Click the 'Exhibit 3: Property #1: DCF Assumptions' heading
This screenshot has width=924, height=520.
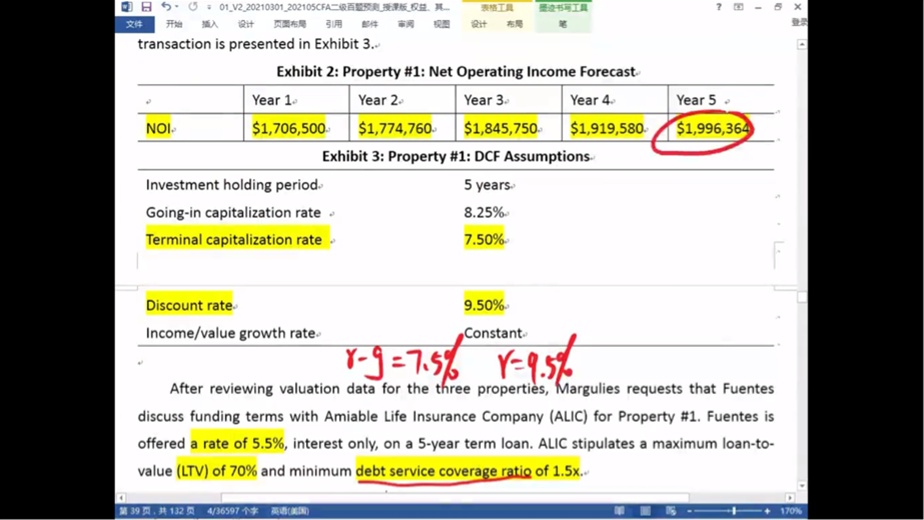(x=456, y=156)
